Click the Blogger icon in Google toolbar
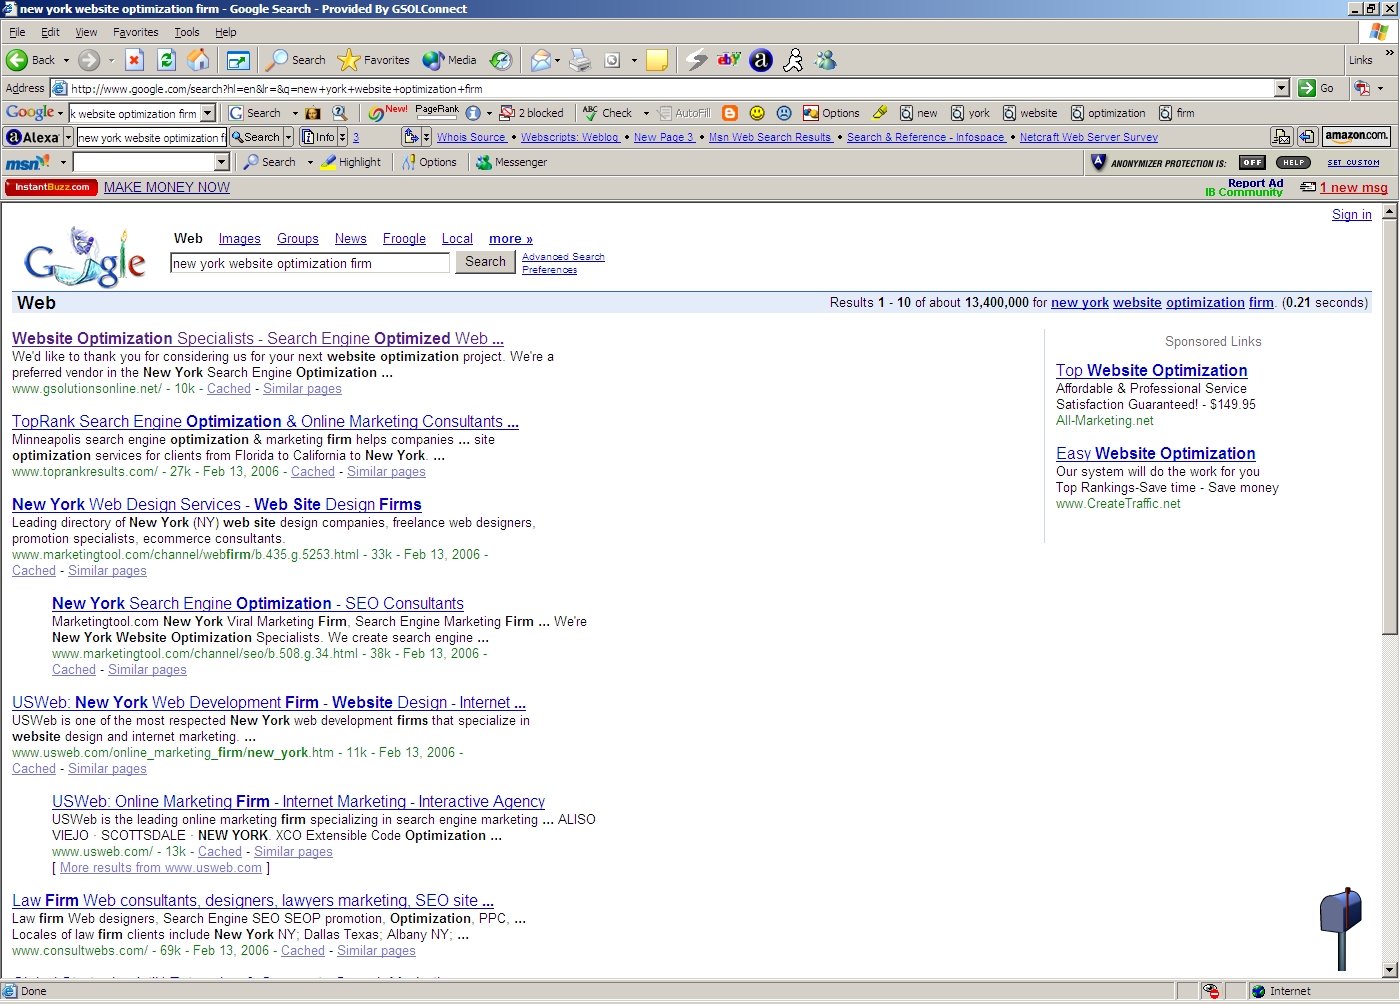This screenshot has height=1004, width=1400. pos(730,113)
